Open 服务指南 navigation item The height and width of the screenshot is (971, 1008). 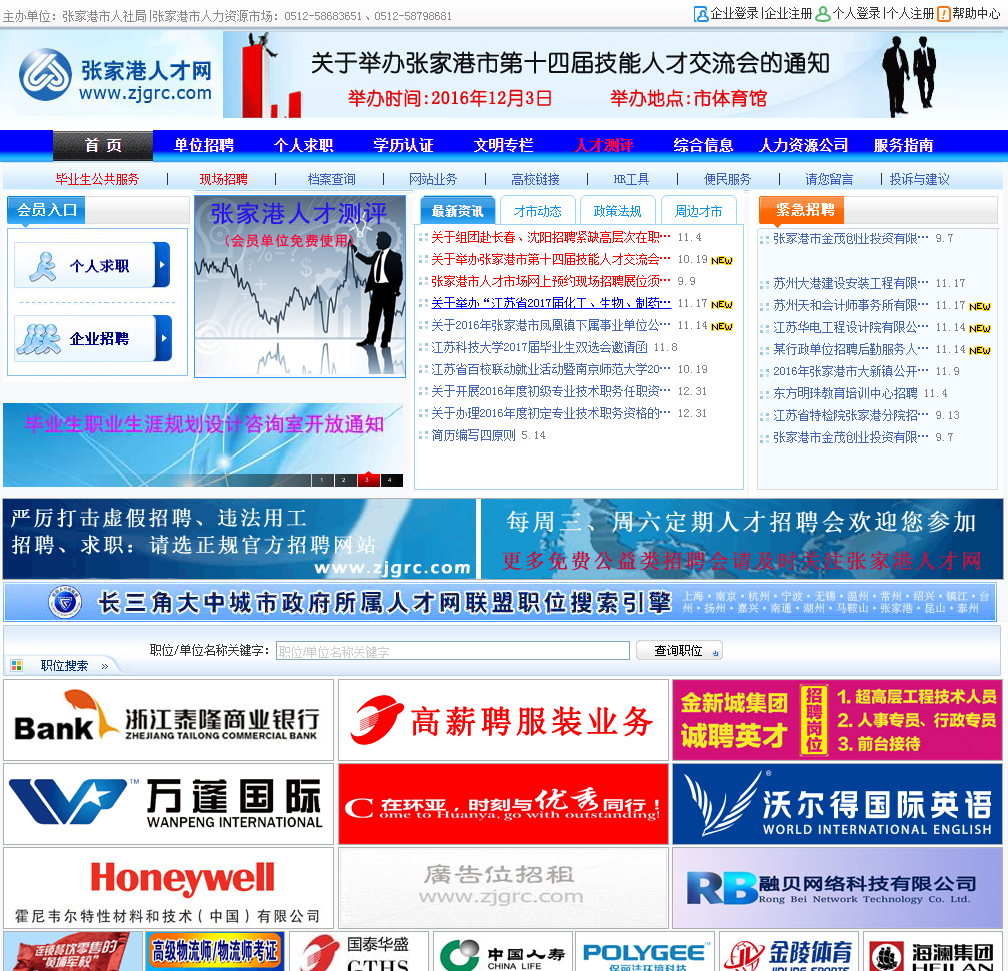(x=903, y=145)
